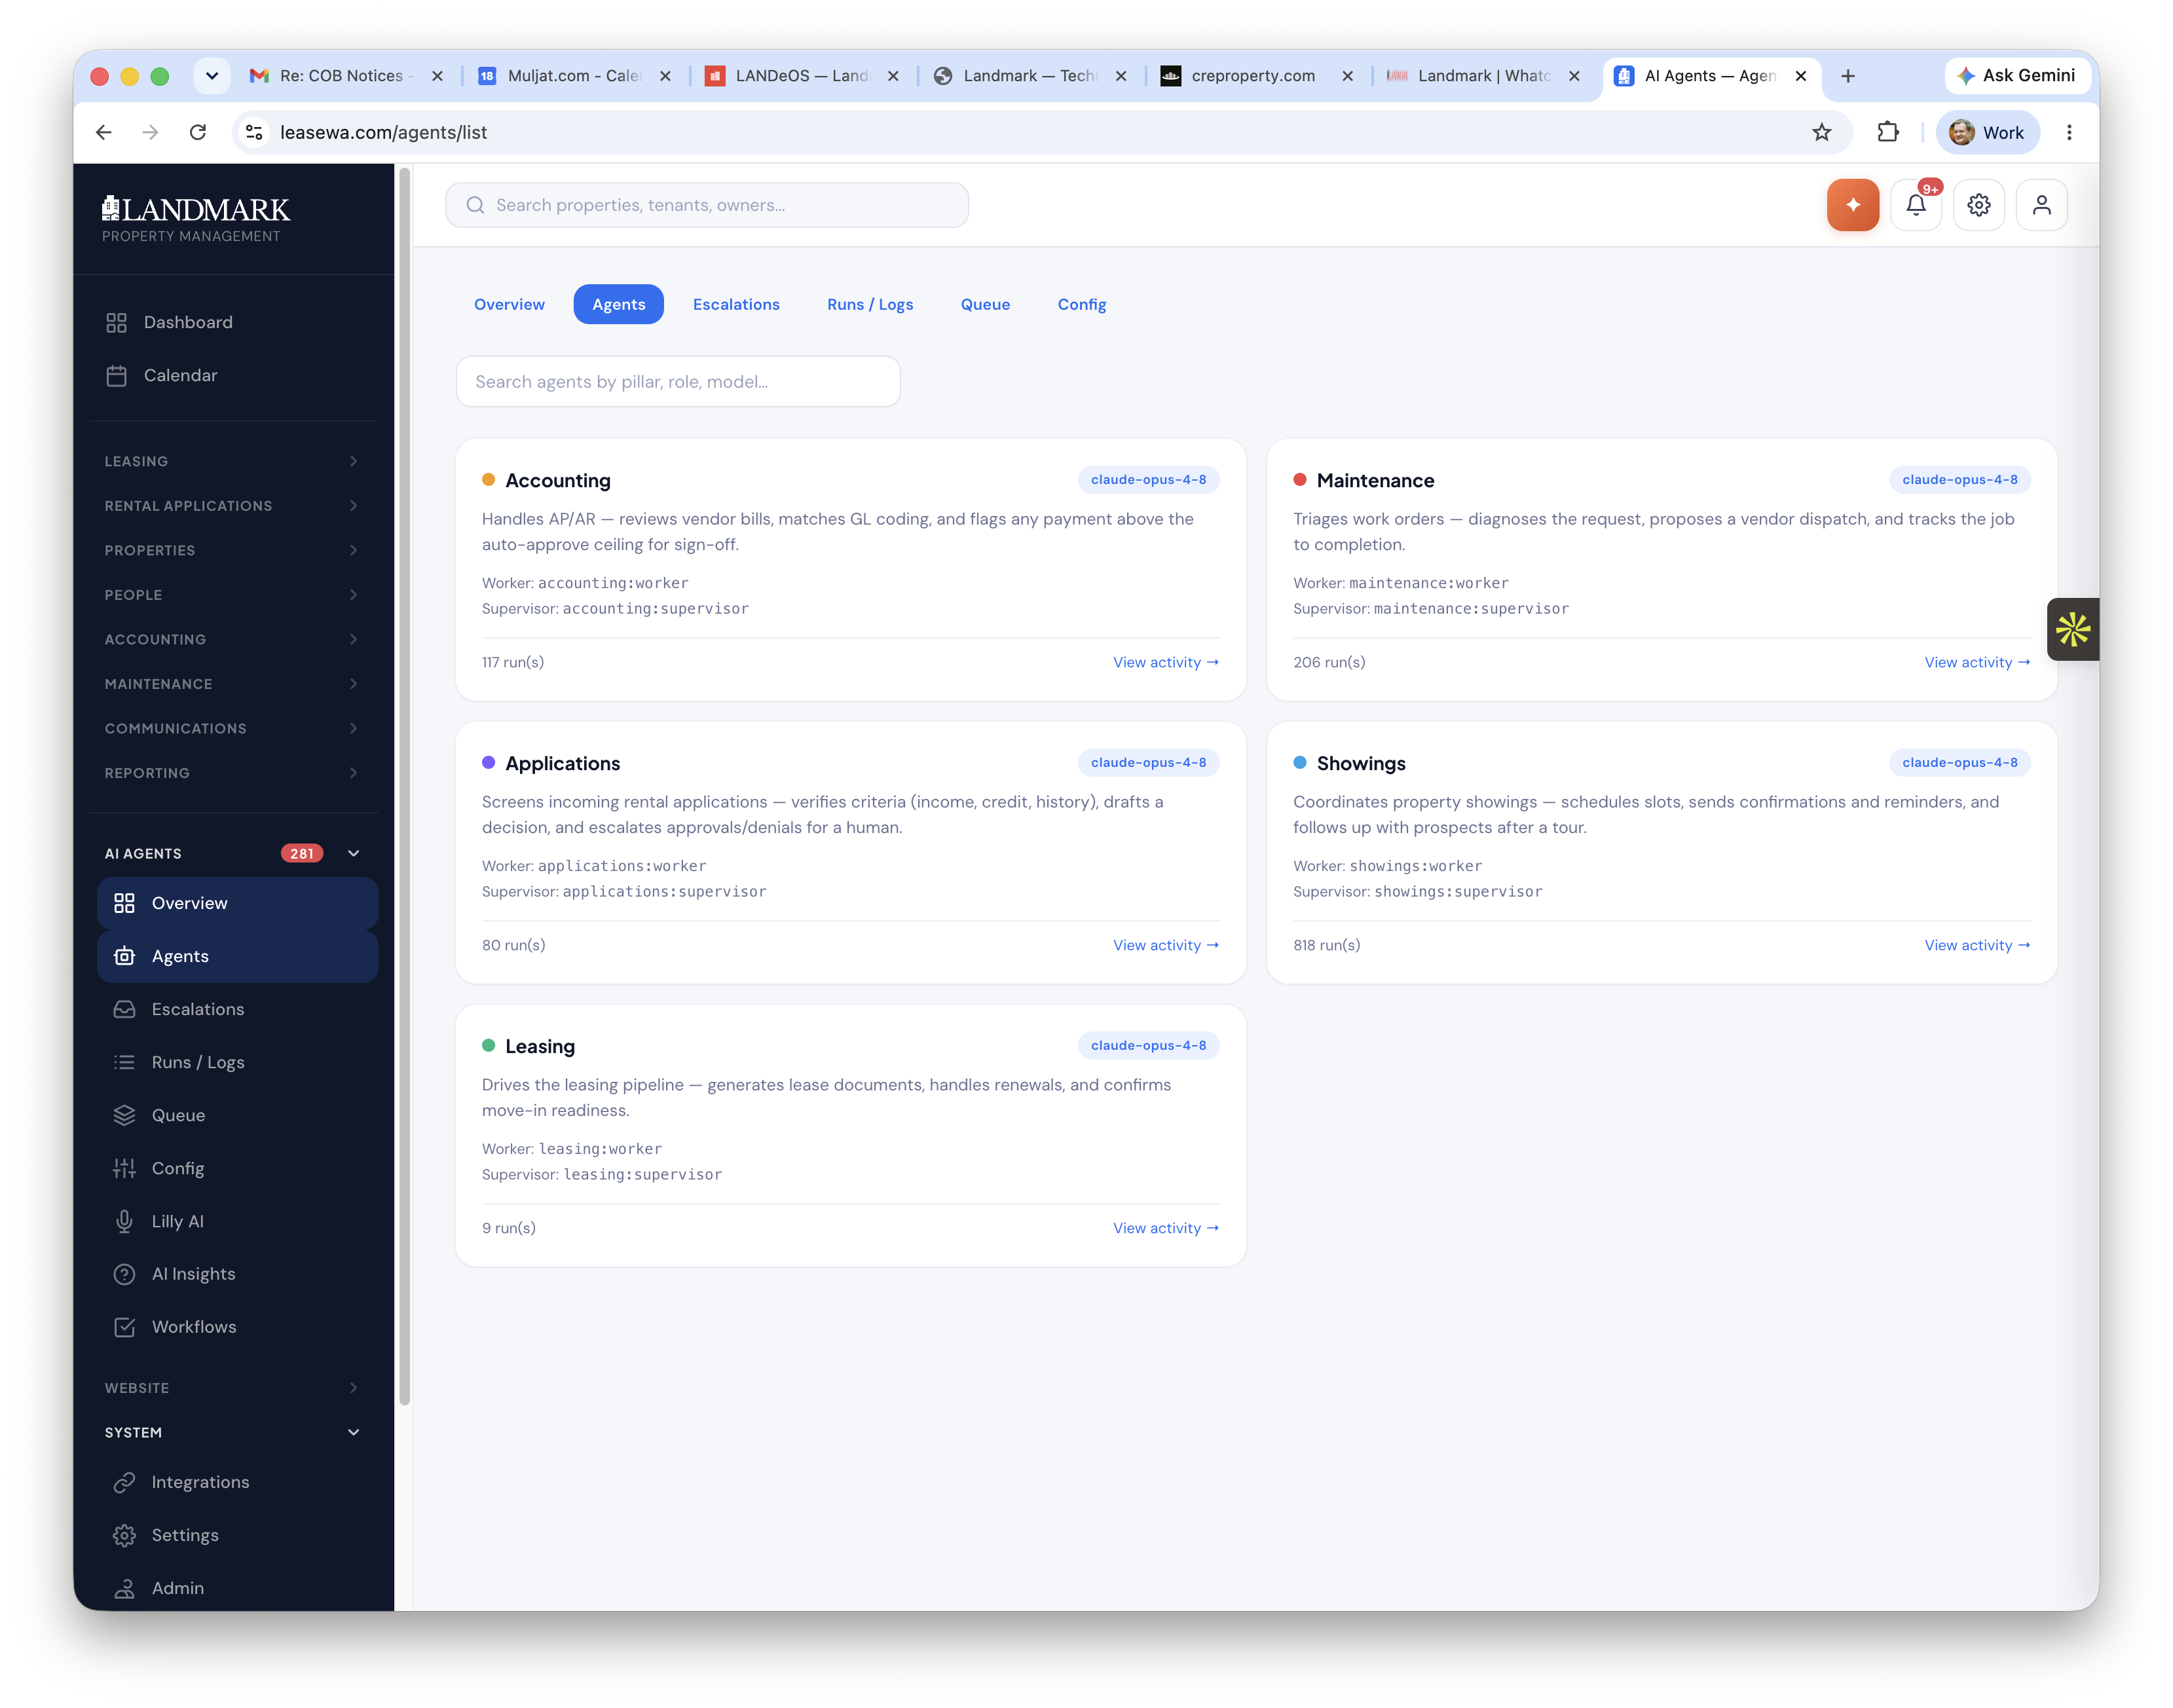The height and width of the screenshot is (1708, 2173).
Task: Open Integrations link icon
Action: pos(124,1482)
